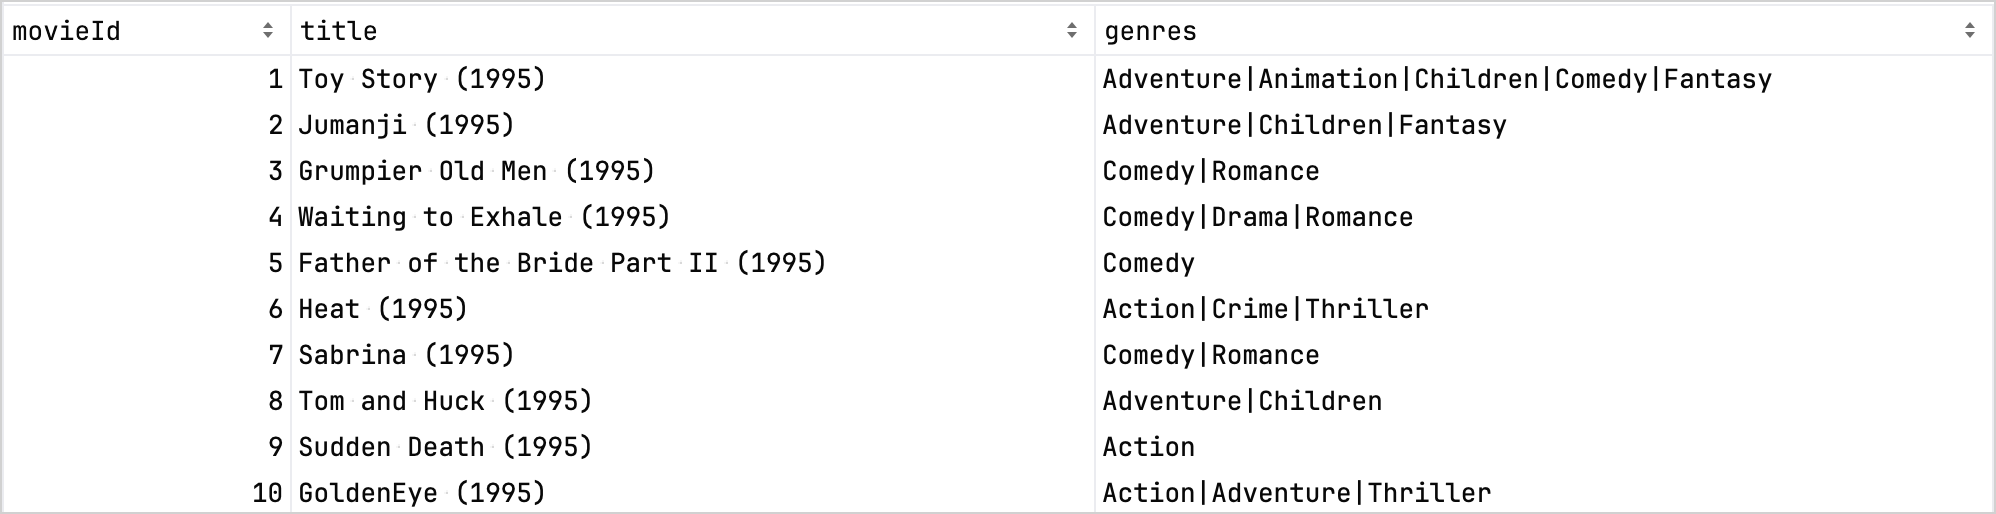Click the genres column sort icon
This screenshot has width=1996, height=514.
click(x=1969, y=31)
